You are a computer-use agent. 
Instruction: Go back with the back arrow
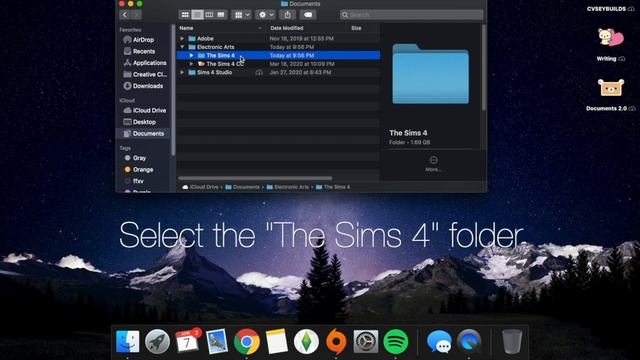[x=125, y=15]
